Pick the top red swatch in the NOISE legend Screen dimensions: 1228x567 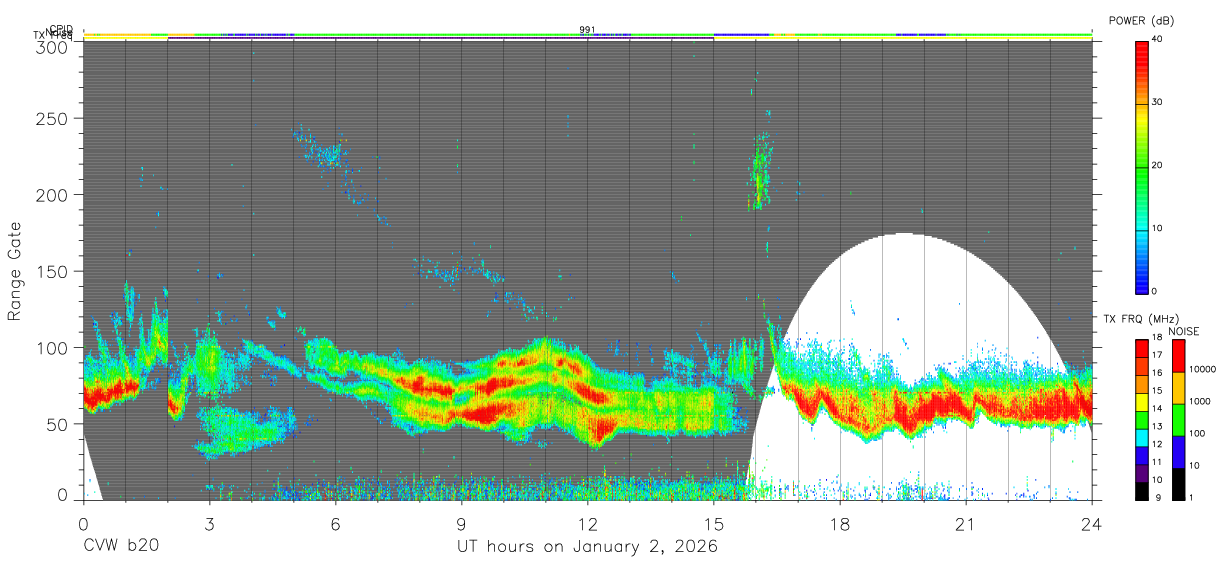click(1178, 356)
